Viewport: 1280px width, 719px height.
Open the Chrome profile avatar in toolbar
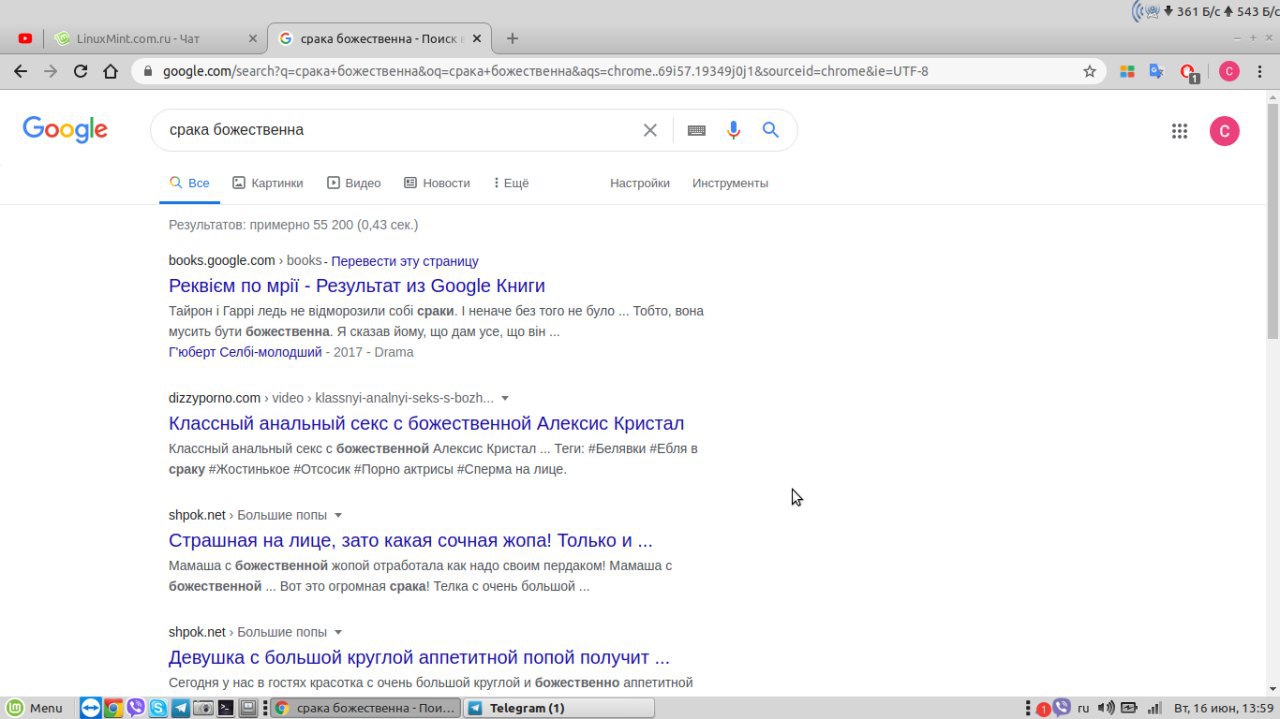coord(1229,71)
